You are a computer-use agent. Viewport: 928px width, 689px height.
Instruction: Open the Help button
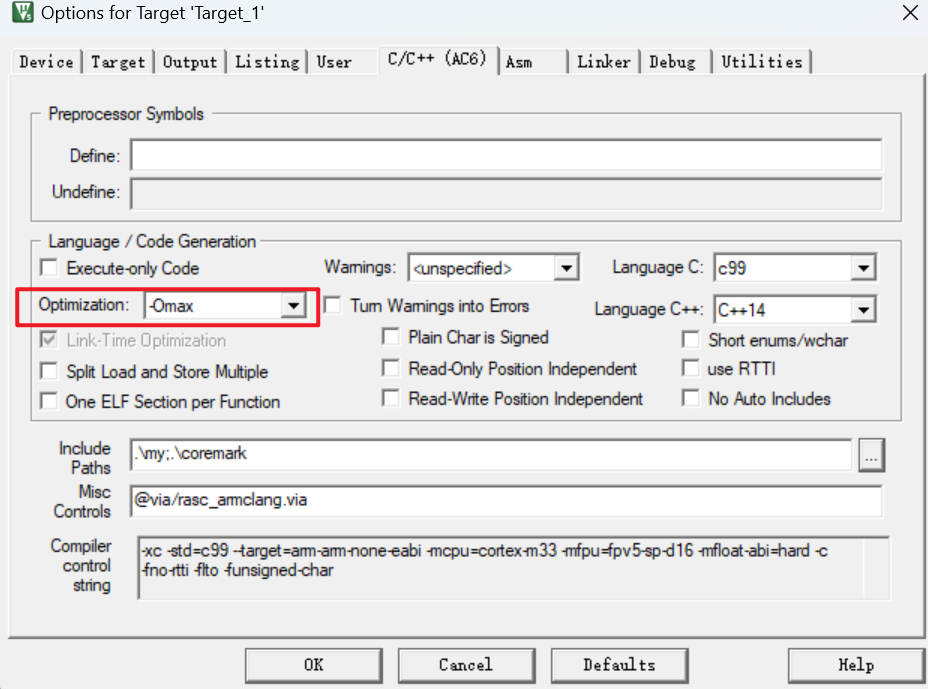(856, 665)
